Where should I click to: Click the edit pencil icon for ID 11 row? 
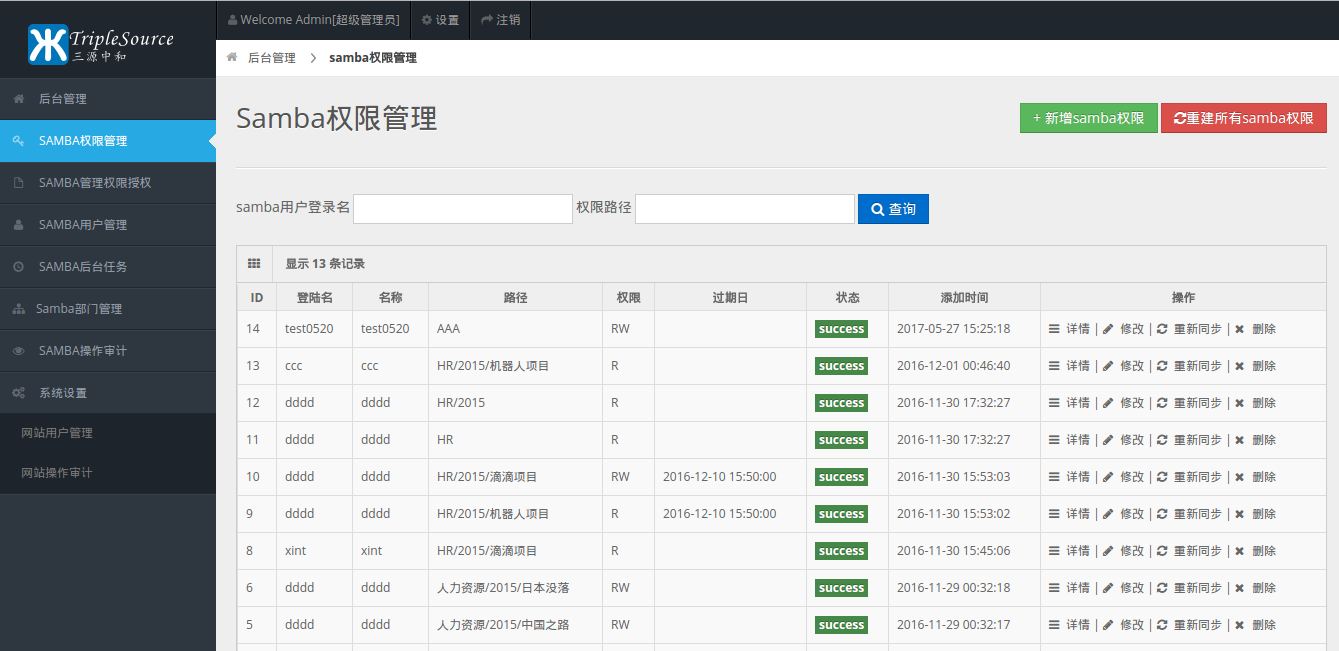click(x=1108, y=440)
